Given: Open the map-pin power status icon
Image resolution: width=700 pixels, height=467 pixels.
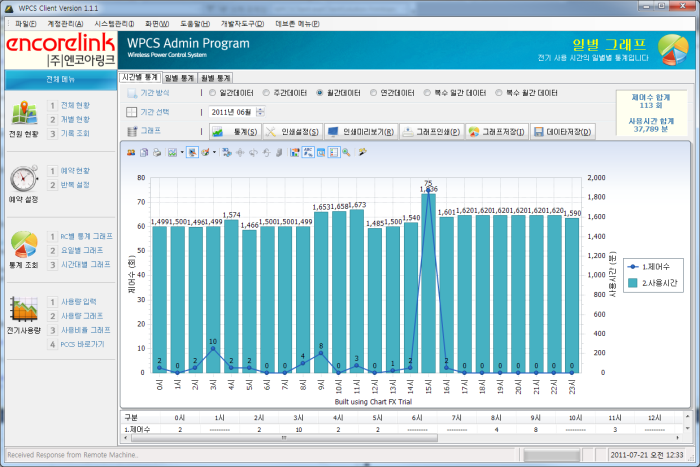Looking at the screenshot, I should (24, 113).
